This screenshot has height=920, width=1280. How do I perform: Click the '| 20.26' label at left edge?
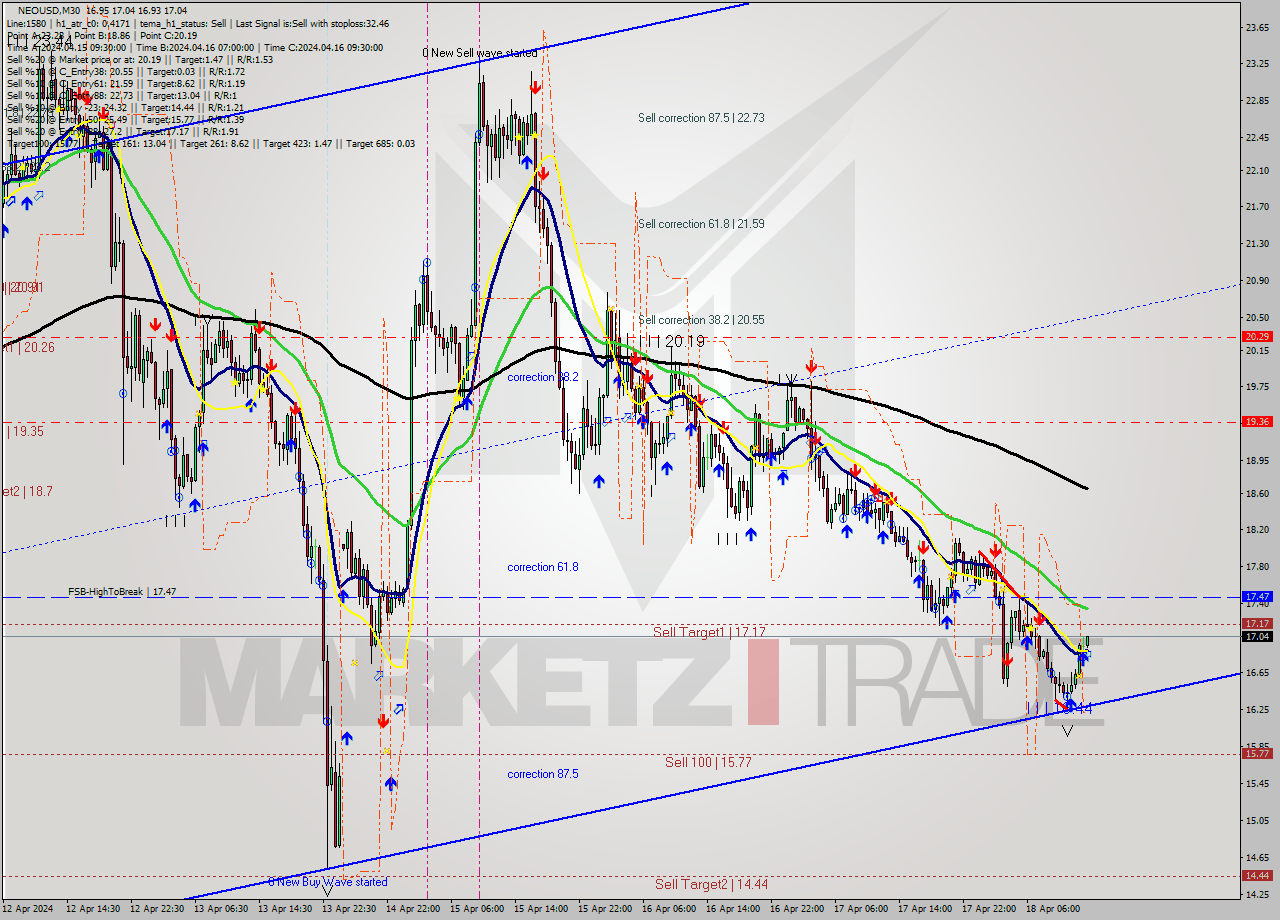coord(28,348)
